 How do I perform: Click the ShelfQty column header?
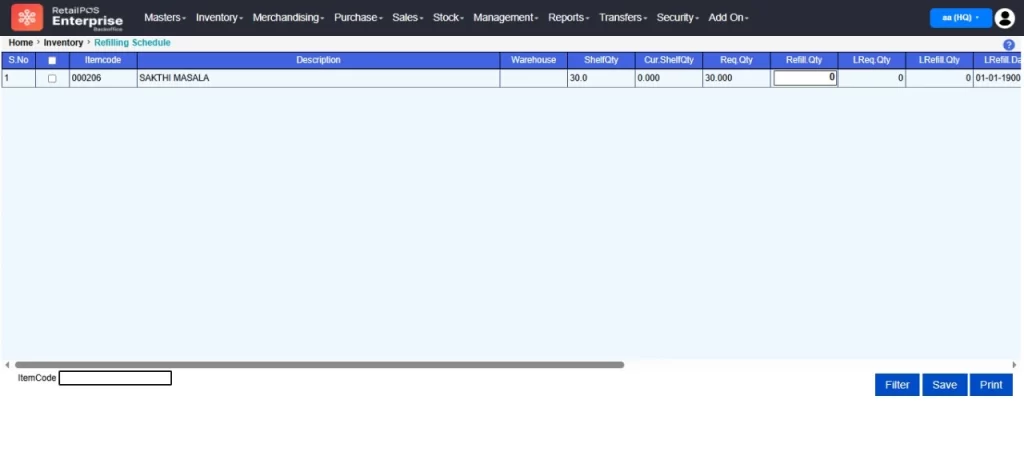(601, 60)
